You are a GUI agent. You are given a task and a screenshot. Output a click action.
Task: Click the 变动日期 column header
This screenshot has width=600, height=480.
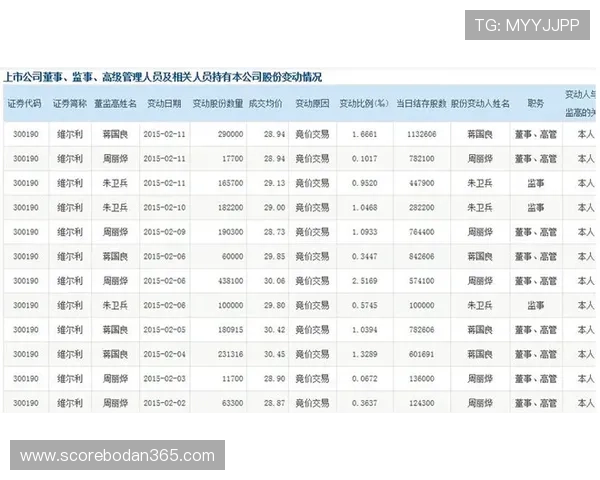[164, 103]
